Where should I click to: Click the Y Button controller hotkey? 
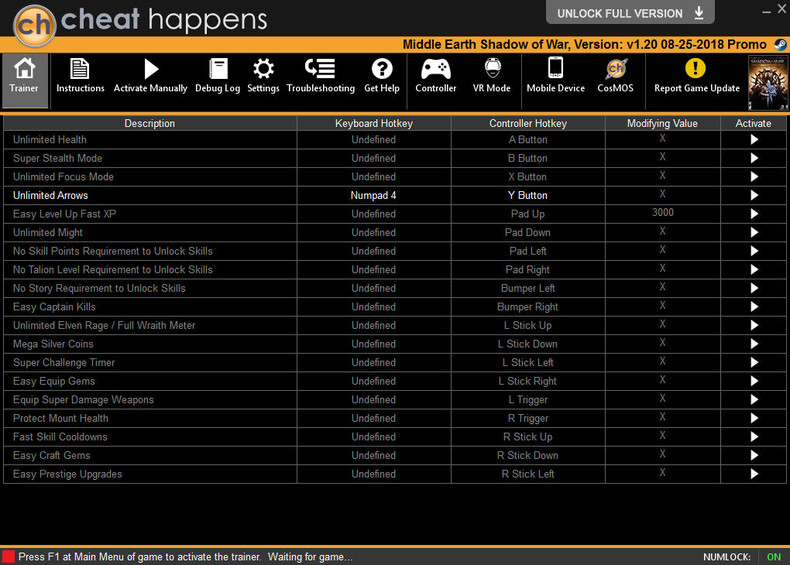pos(528,196)
